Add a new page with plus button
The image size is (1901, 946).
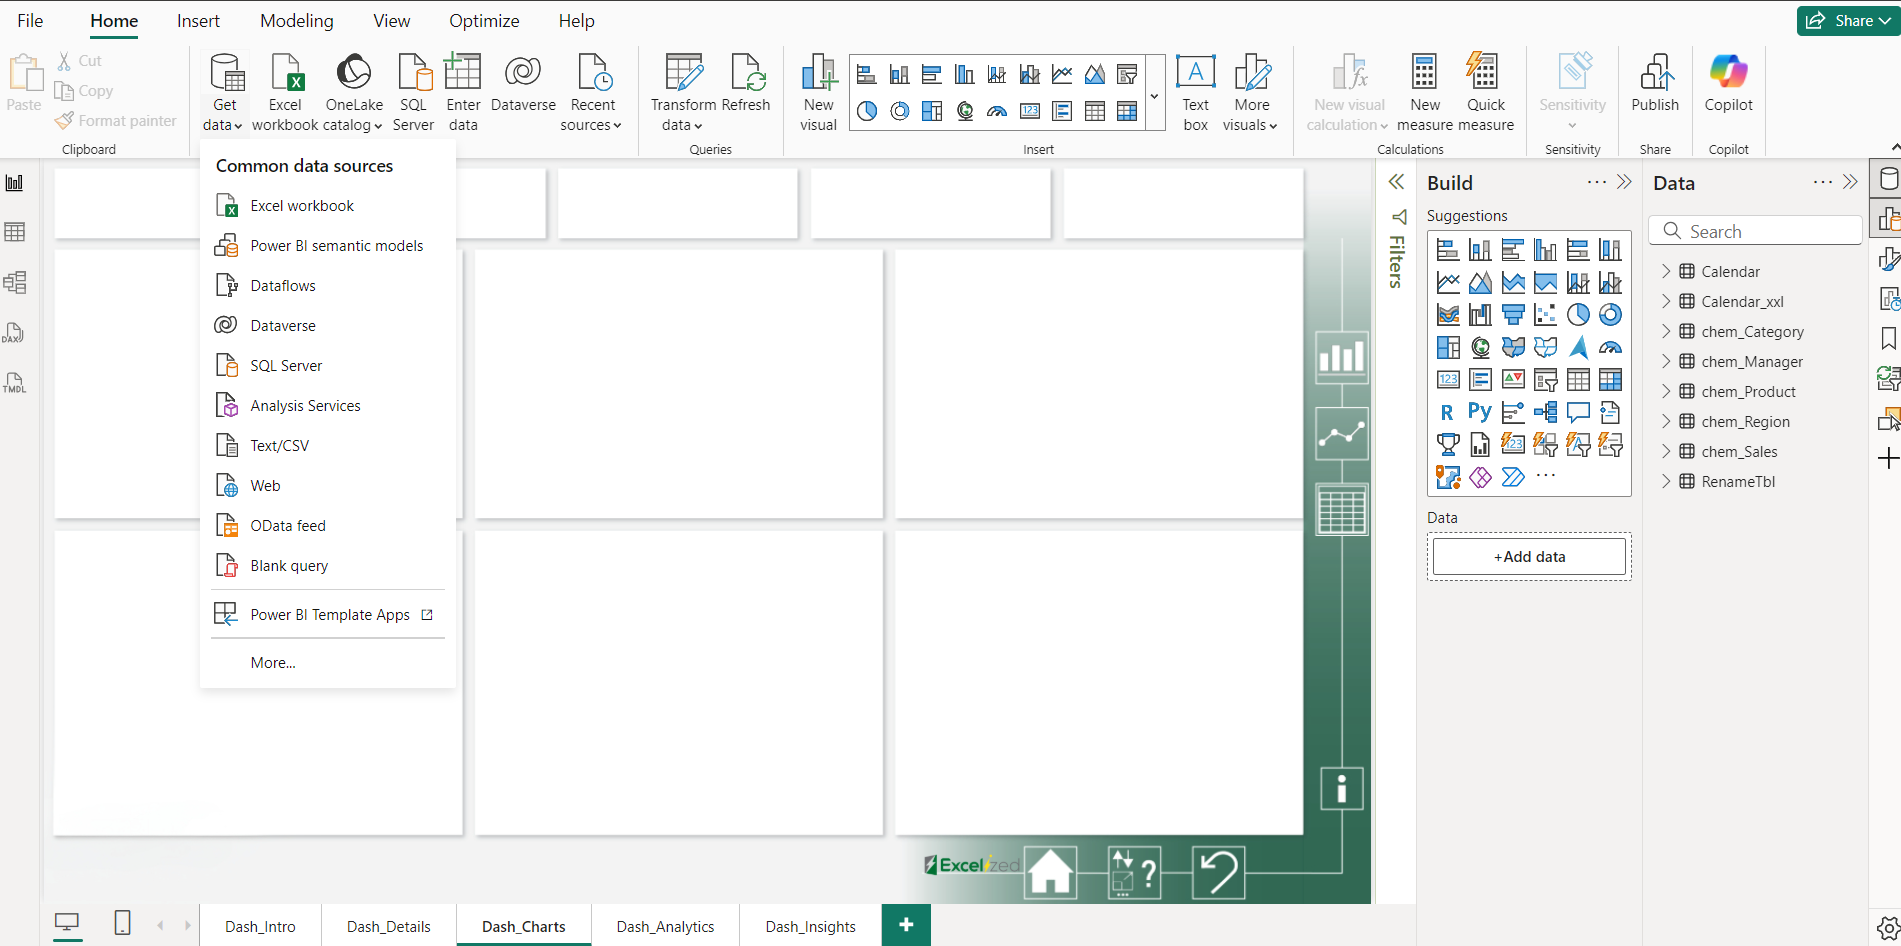click(906, 925)
